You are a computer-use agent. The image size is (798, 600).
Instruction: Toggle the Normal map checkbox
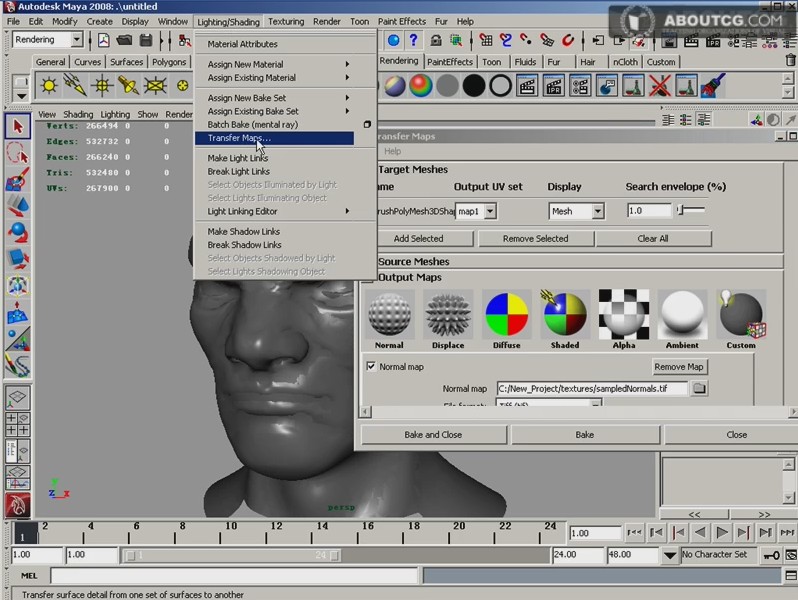372,366
